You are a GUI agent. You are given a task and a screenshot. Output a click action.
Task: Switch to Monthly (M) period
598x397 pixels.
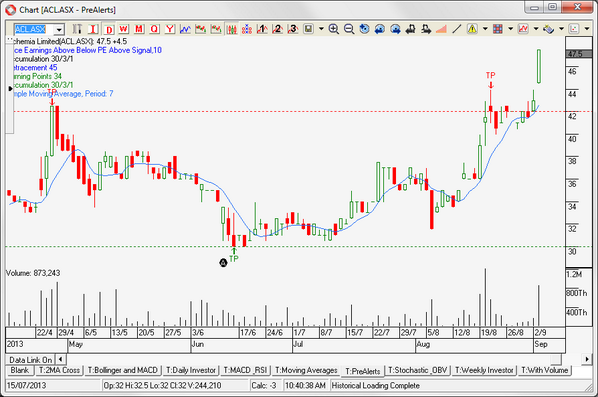(139, 29)
